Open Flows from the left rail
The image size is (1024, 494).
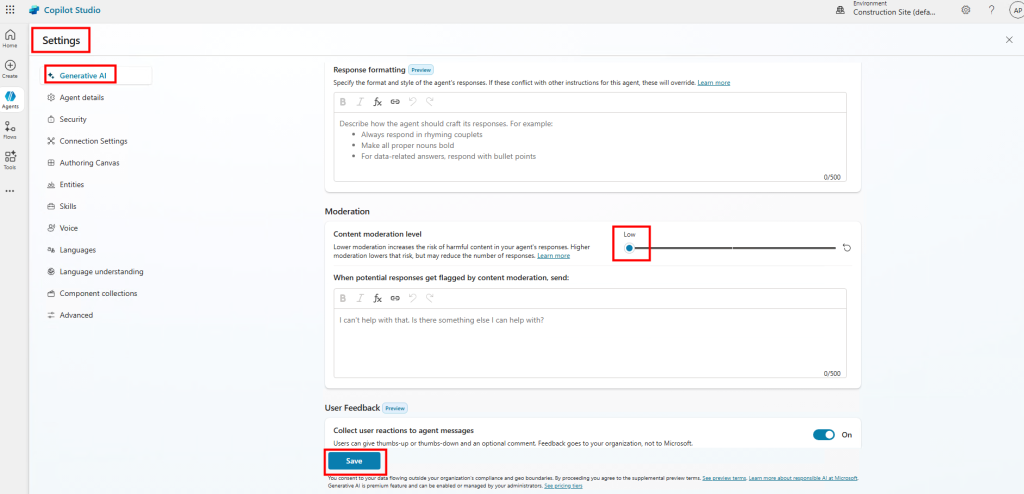pyautogui.click(x=10, y=130)
